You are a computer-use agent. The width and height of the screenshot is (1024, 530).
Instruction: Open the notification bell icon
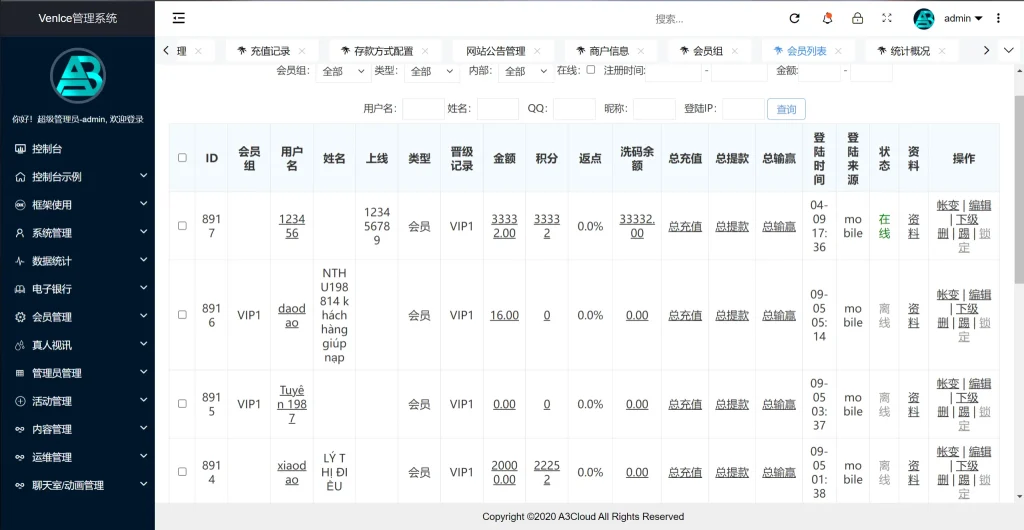click(827, 18)
